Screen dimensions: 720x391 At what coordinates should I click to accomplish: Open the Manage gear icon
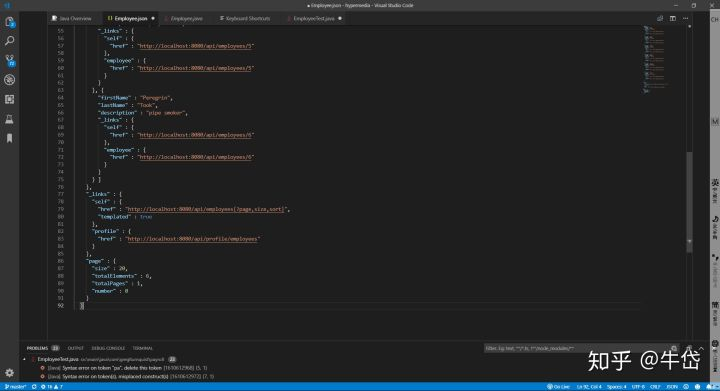pyautogui.click(x=9, y=373)
